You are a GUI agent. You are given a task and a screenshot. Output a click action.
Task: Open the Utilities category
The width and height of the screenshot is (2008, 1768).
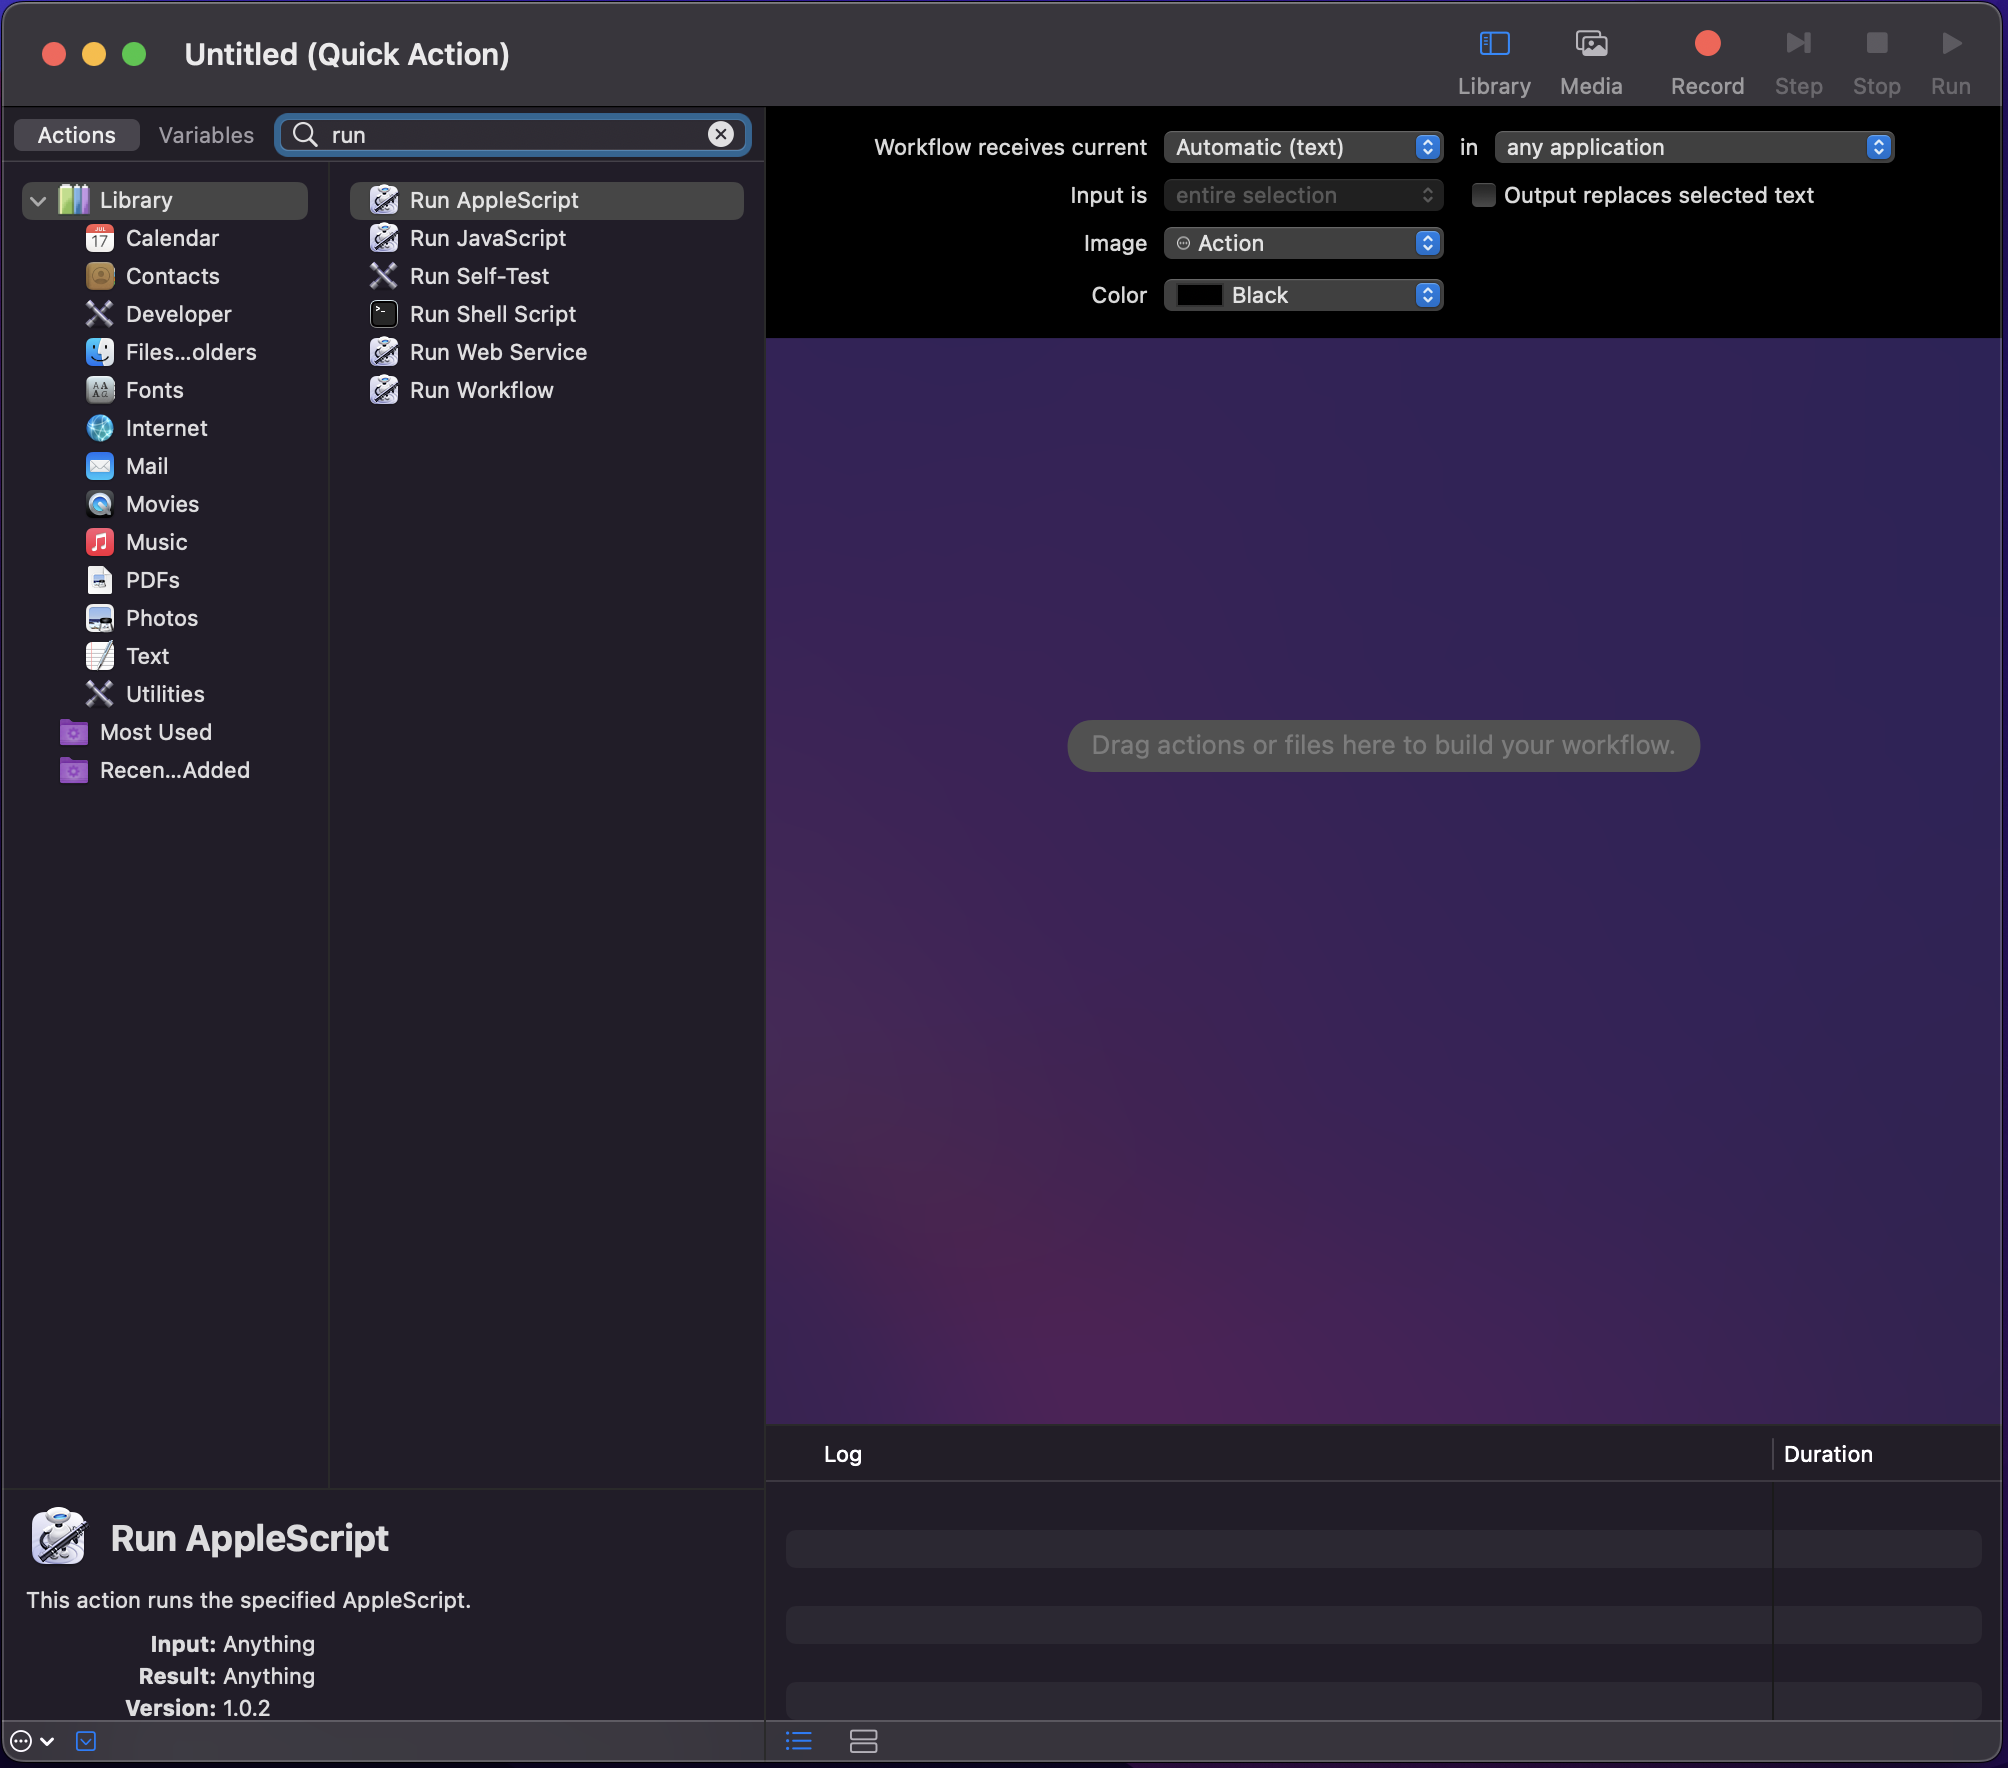pyautogui.click(x=165, y=694)
